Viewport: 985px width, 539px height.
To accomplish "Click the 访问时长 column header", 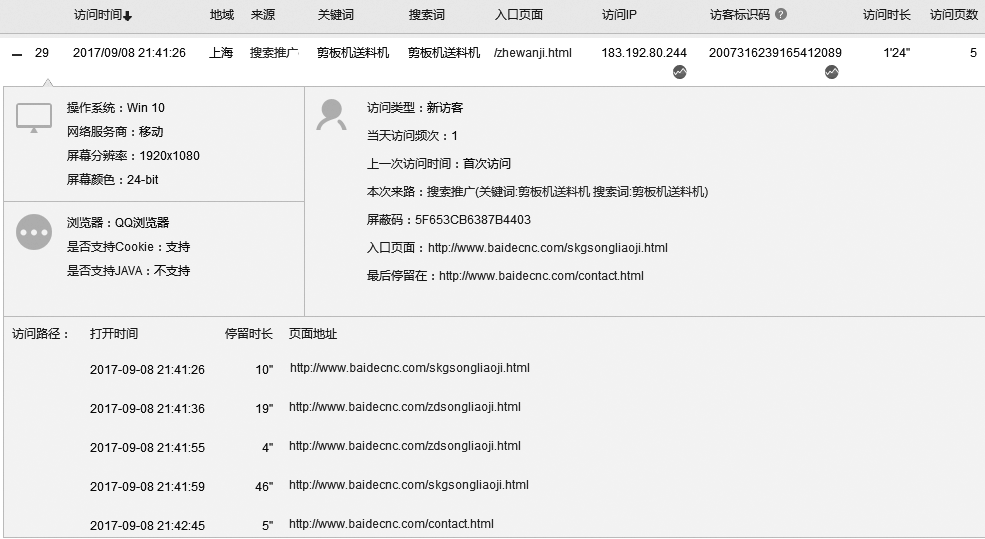I will pyautogui.click(x=886, y=15).
